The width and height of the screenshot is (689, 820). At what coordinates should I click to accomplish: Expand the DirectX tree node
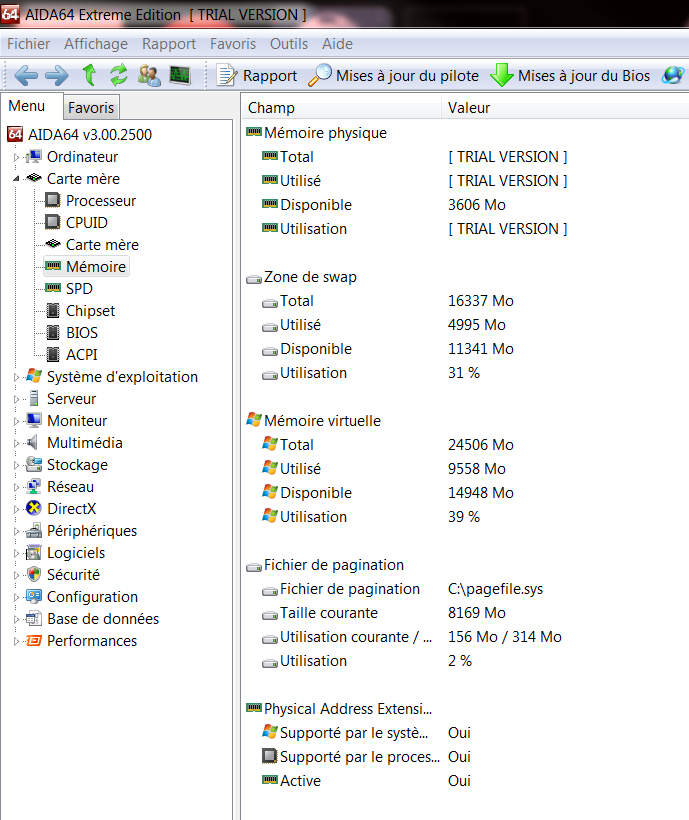point(16,509)
